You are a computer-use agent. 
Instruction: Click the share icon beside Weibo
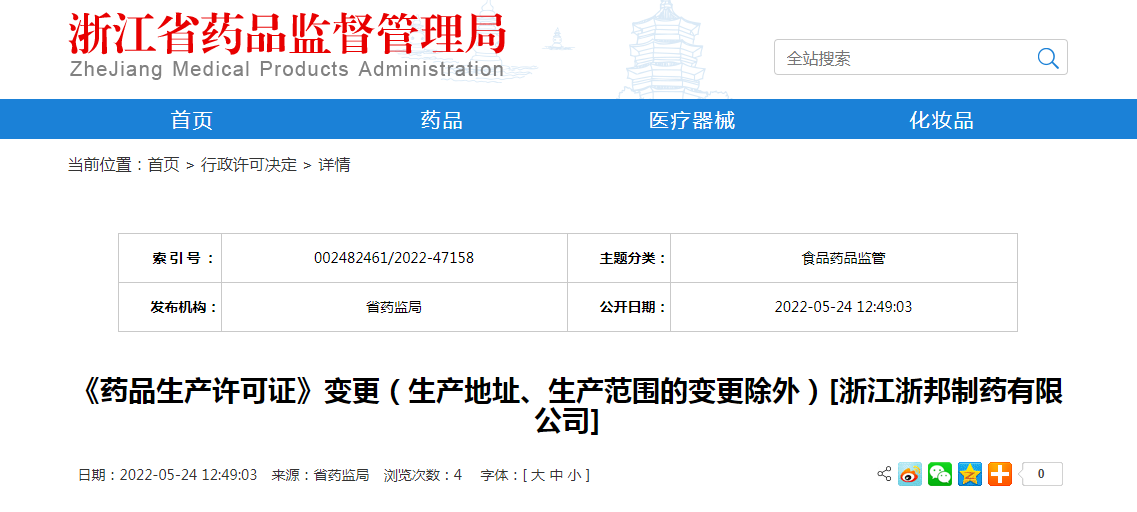pyautogui.click(x=884, y=474)
